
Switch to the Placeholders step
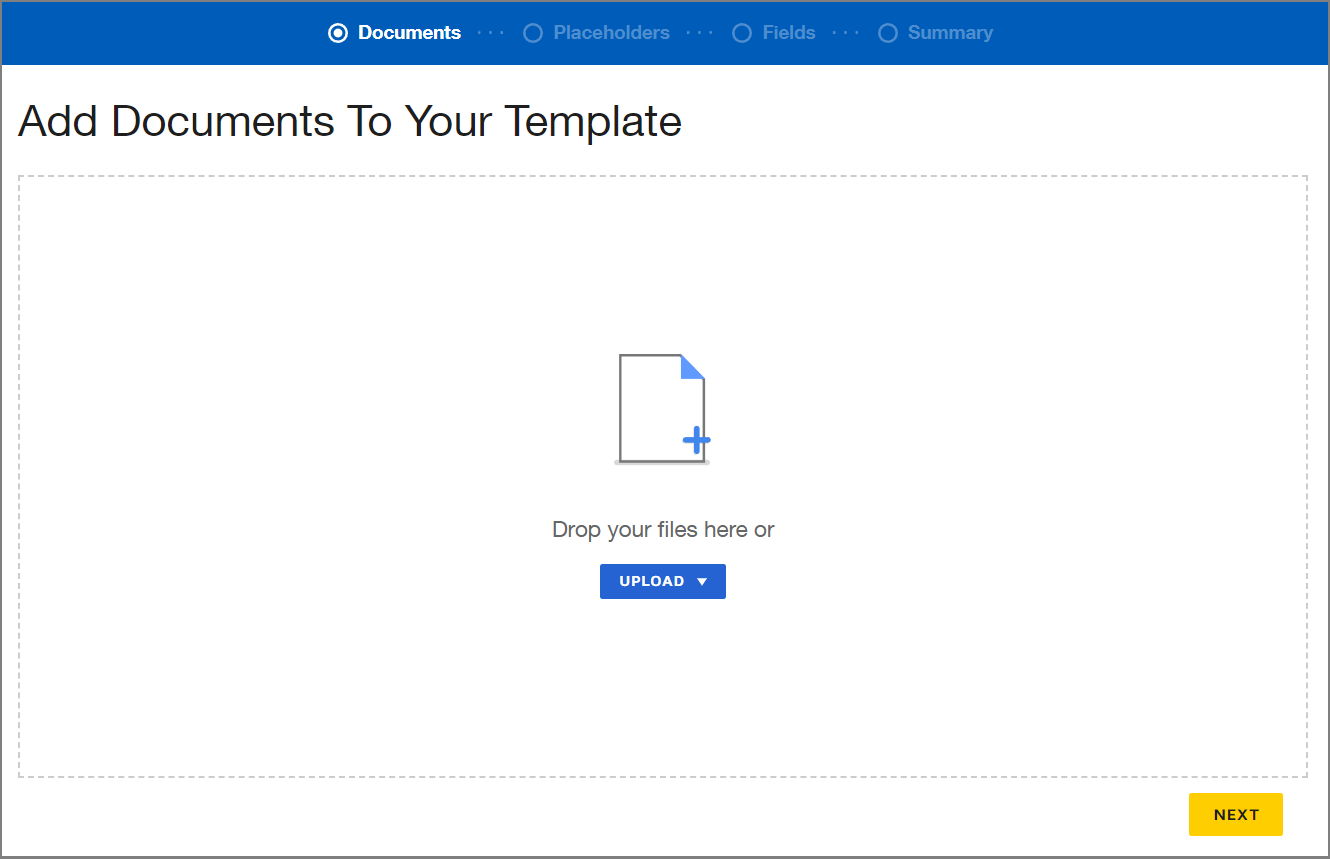611,32
